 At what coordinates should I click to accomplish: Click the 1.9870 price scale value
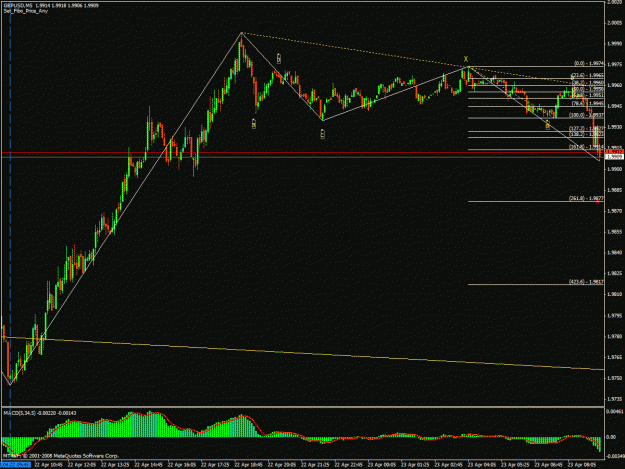tap(614, 211)
